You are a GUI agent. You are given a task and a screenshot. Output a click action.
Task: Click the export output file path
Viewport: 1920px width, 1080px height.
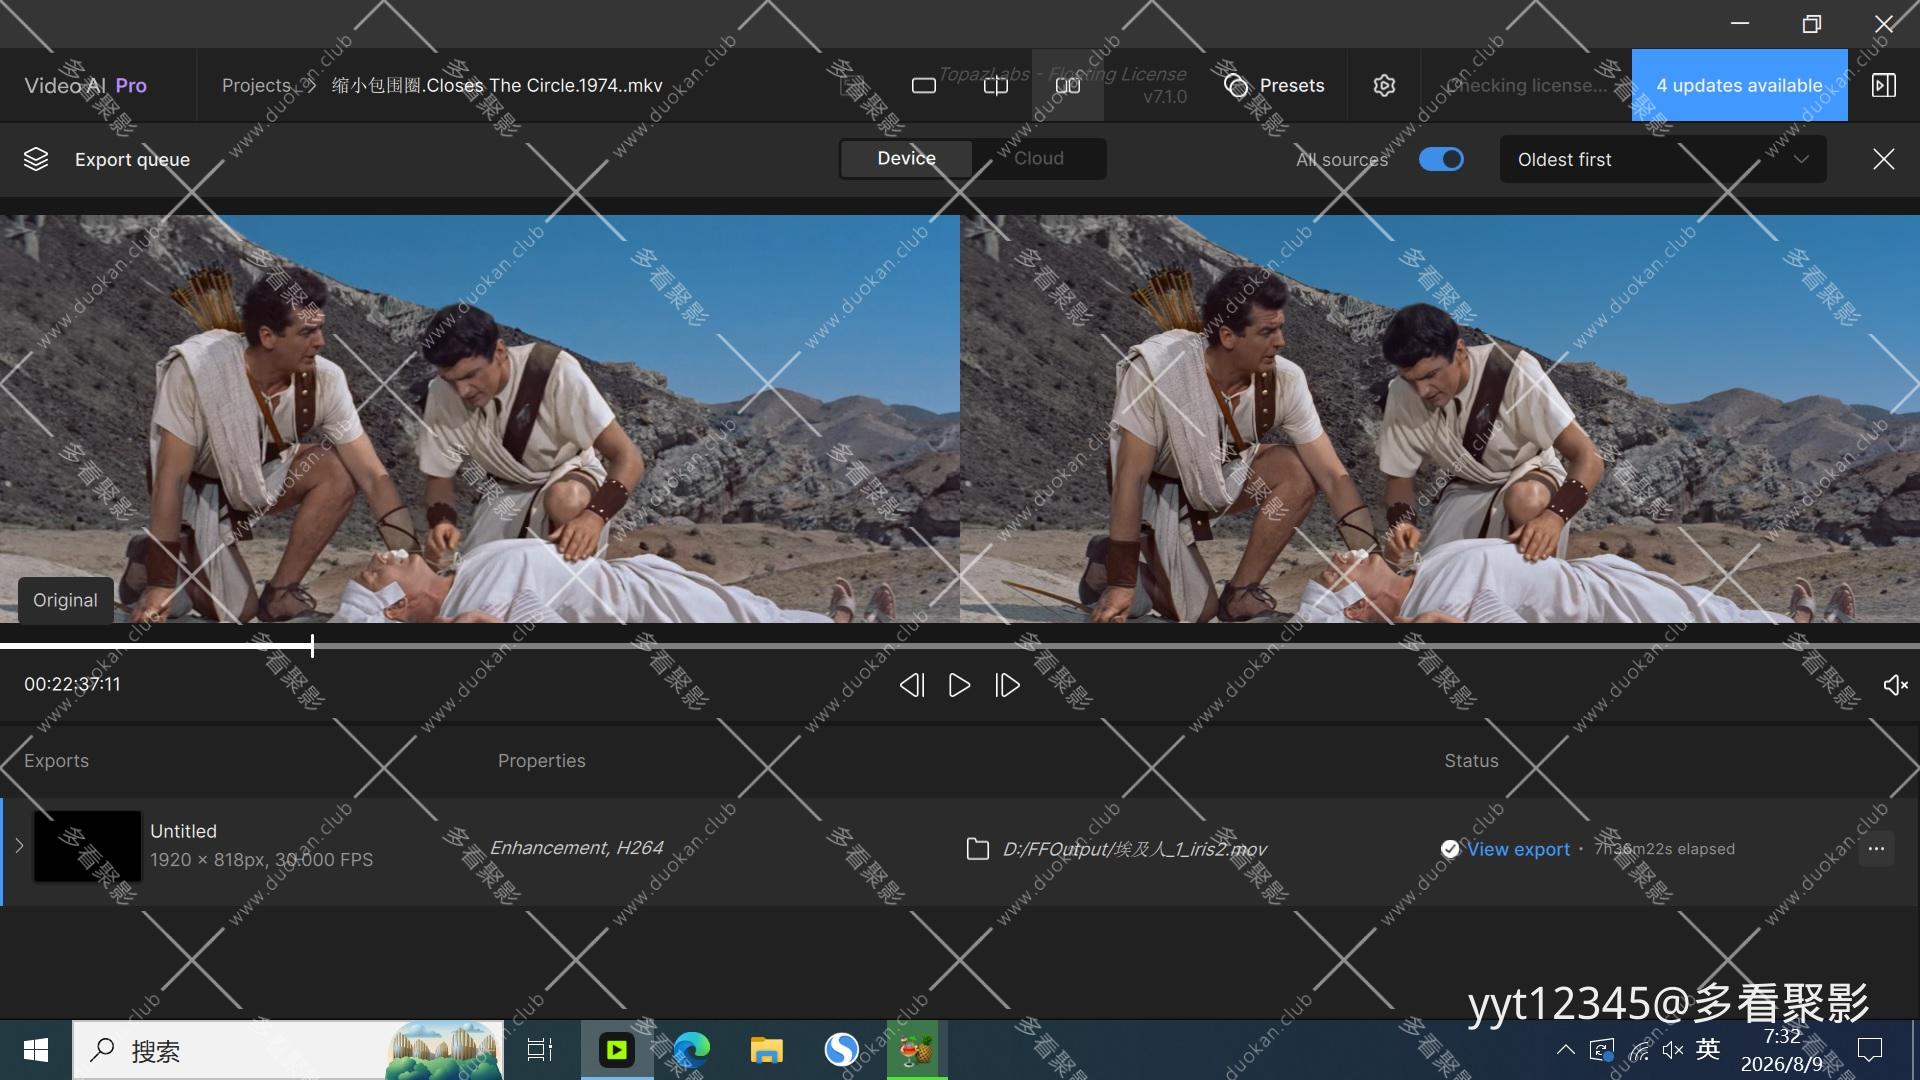1135,849
